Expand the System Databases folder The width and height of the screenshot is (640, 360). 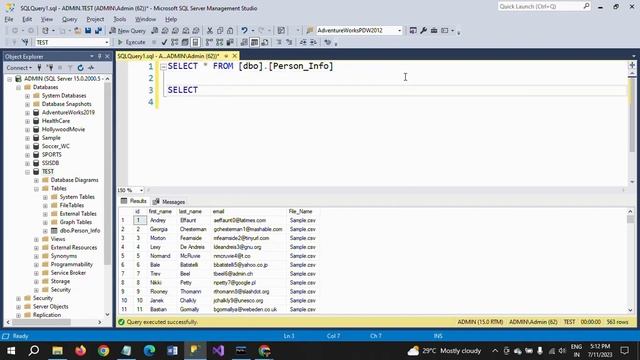pos(27,96)
